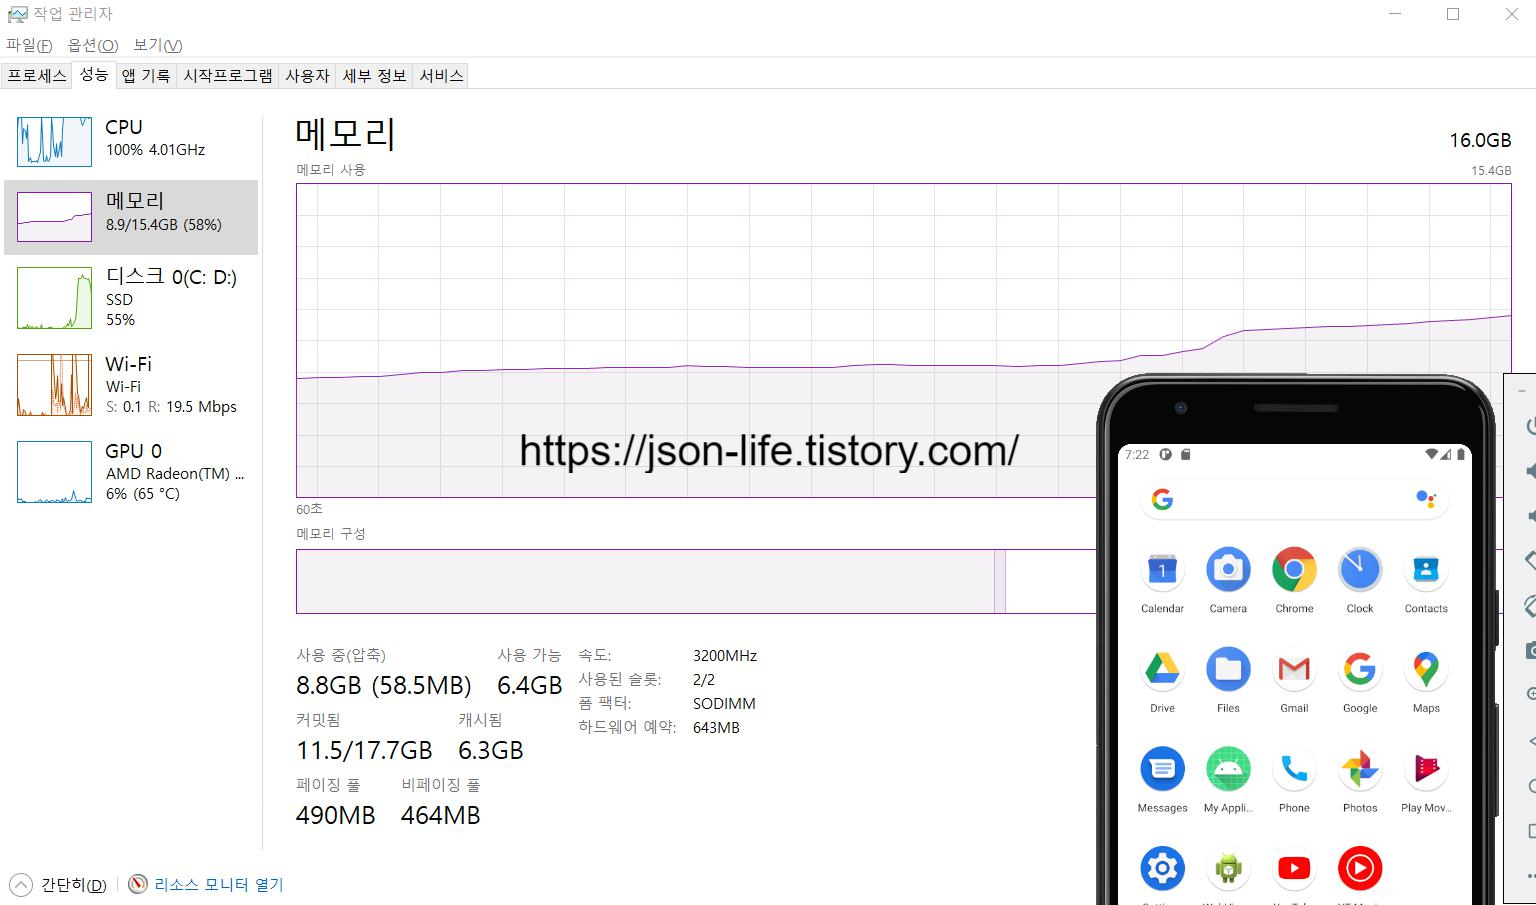Tap the Google search bar in emulator

coord(1294,499)
